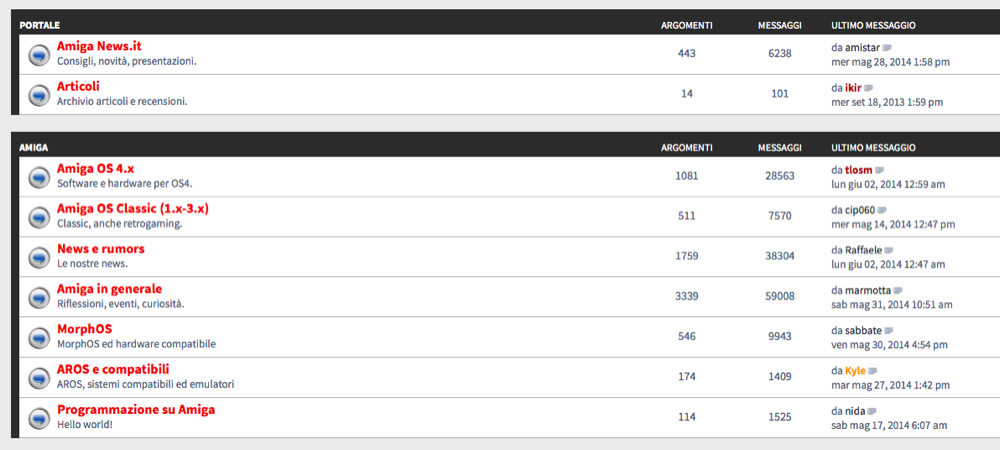Click the forum status icon beside Amiga News.it
1000x450 pixels.
click(40, 55)
